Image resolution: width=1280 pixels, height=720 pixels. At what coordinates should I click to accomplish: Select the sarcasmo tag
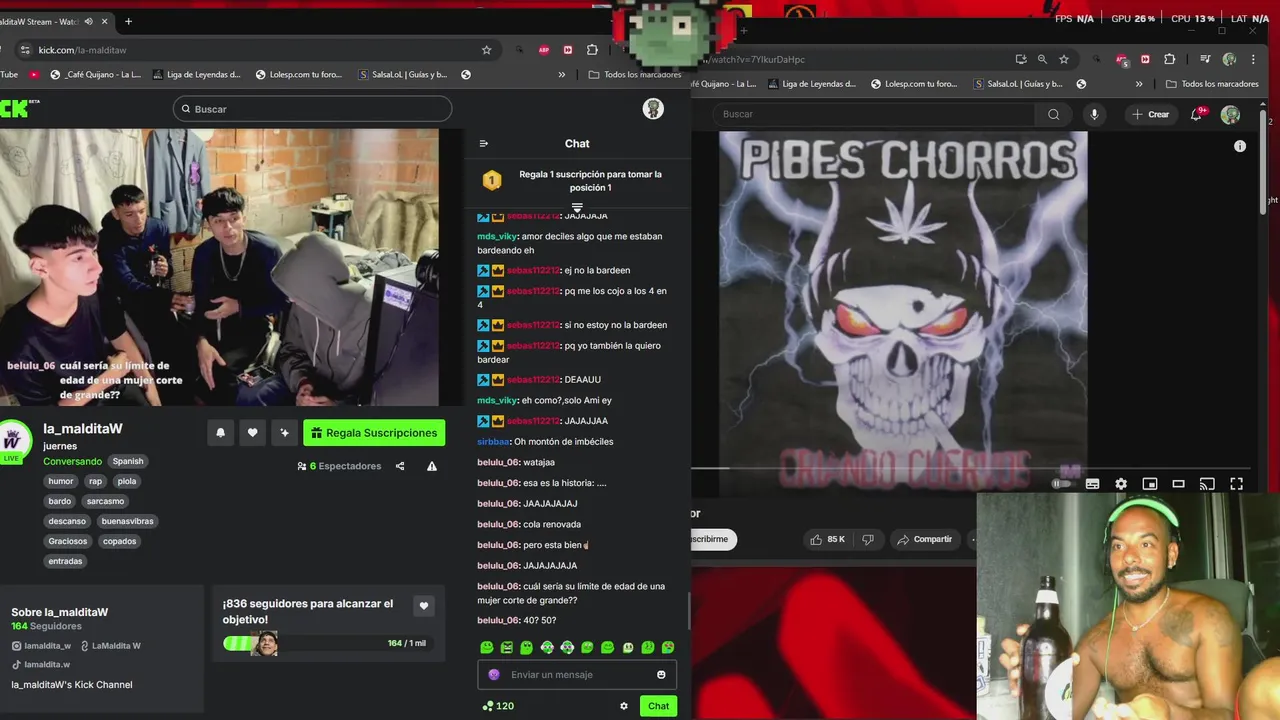105,501
